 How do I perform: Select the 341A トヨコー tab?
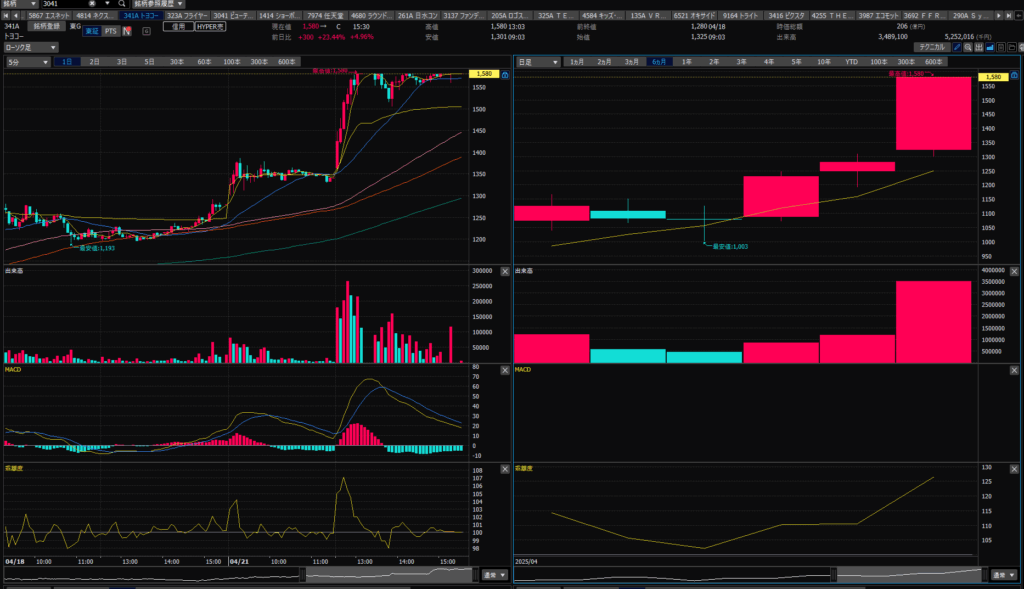(x=140, y=16)
